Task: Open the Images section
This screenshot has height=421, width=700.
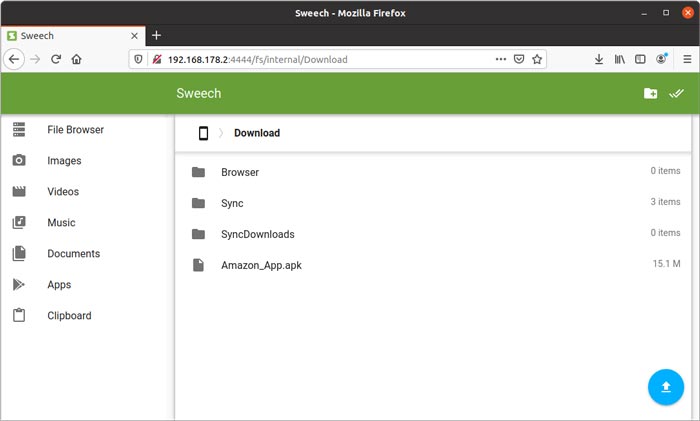Action: coord(64,160)
